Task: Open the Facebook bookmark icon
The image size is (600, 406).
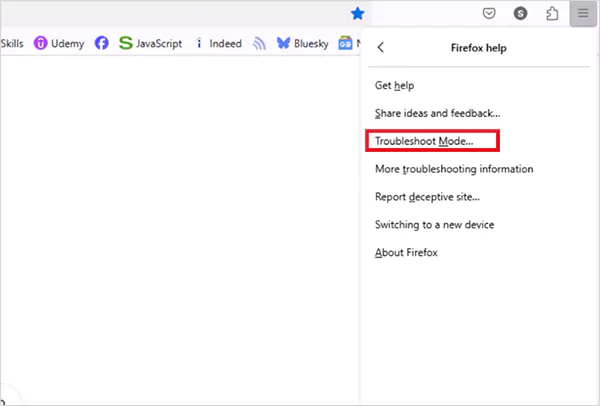Action: coord(101,43)
